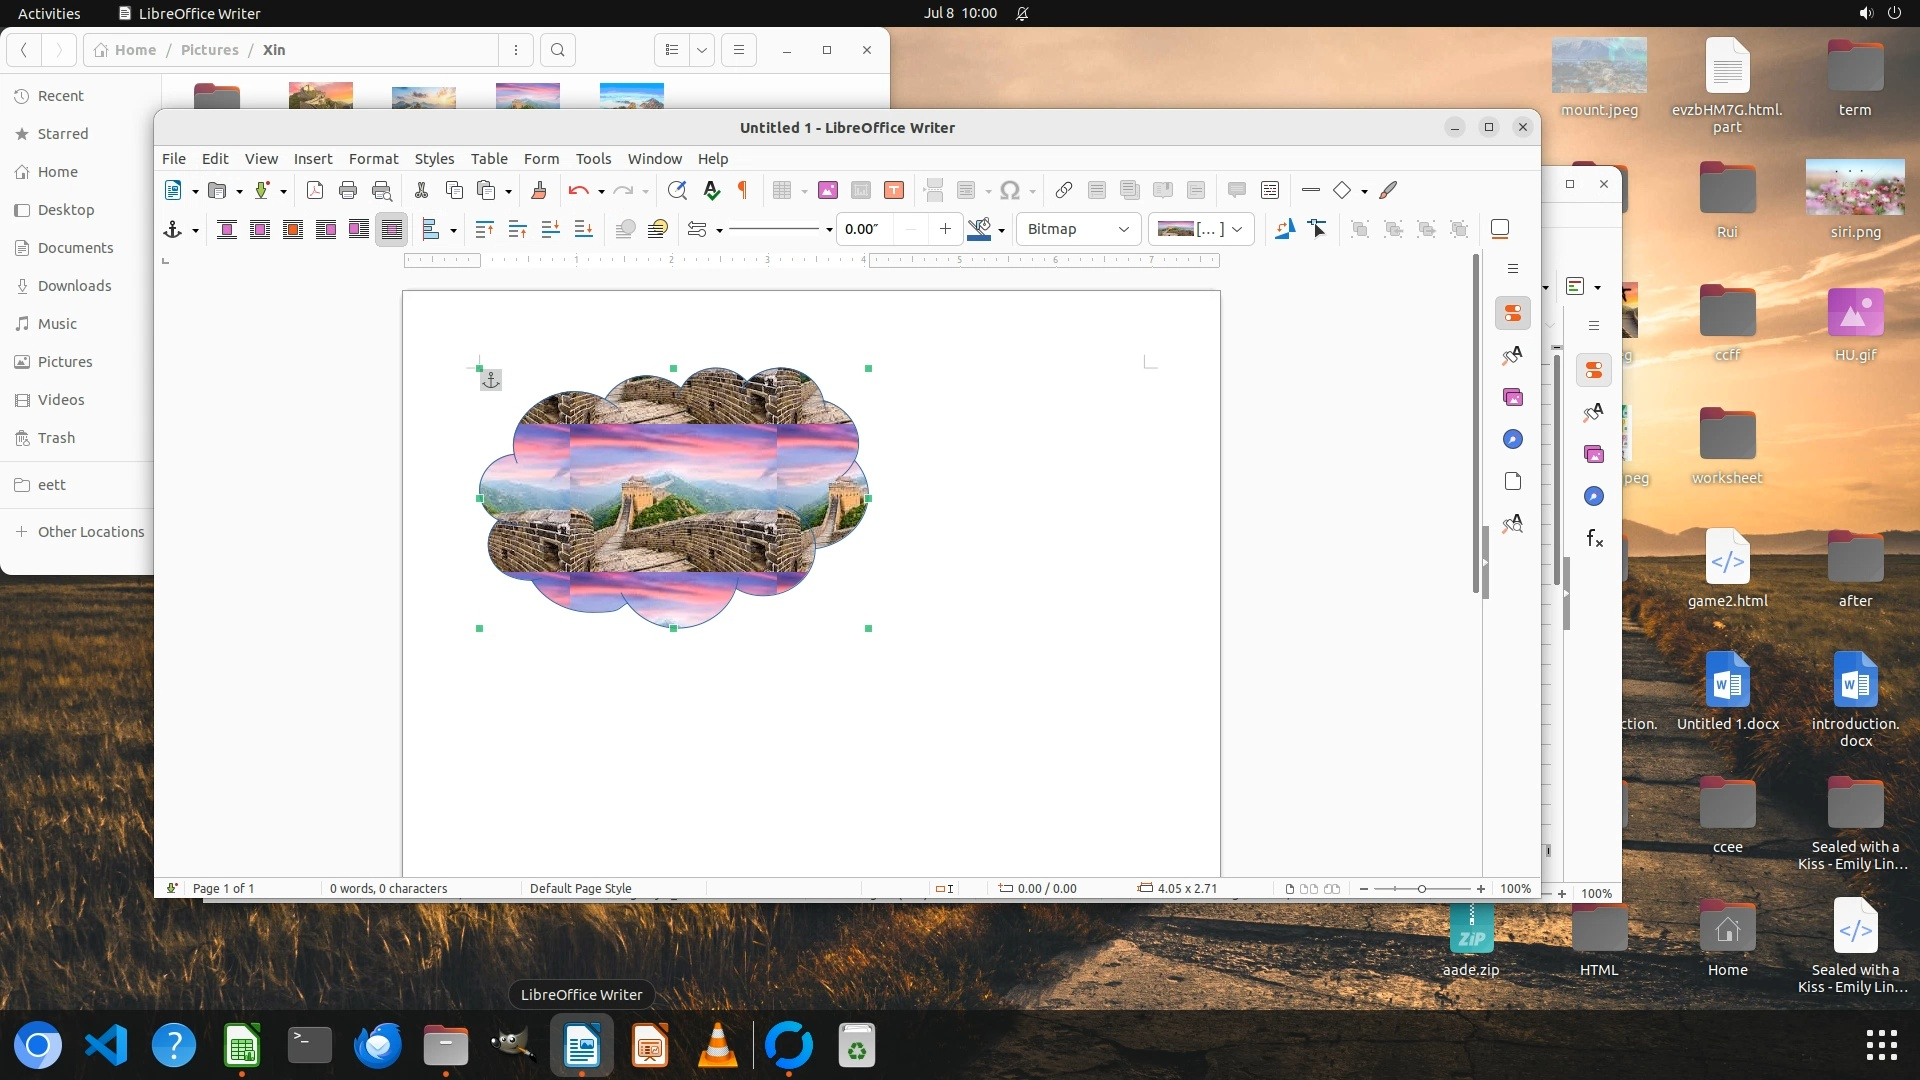Screen dimensions: 1920x1080
Task: Toggle Edit Points mode
Action: coord(1318,229)
